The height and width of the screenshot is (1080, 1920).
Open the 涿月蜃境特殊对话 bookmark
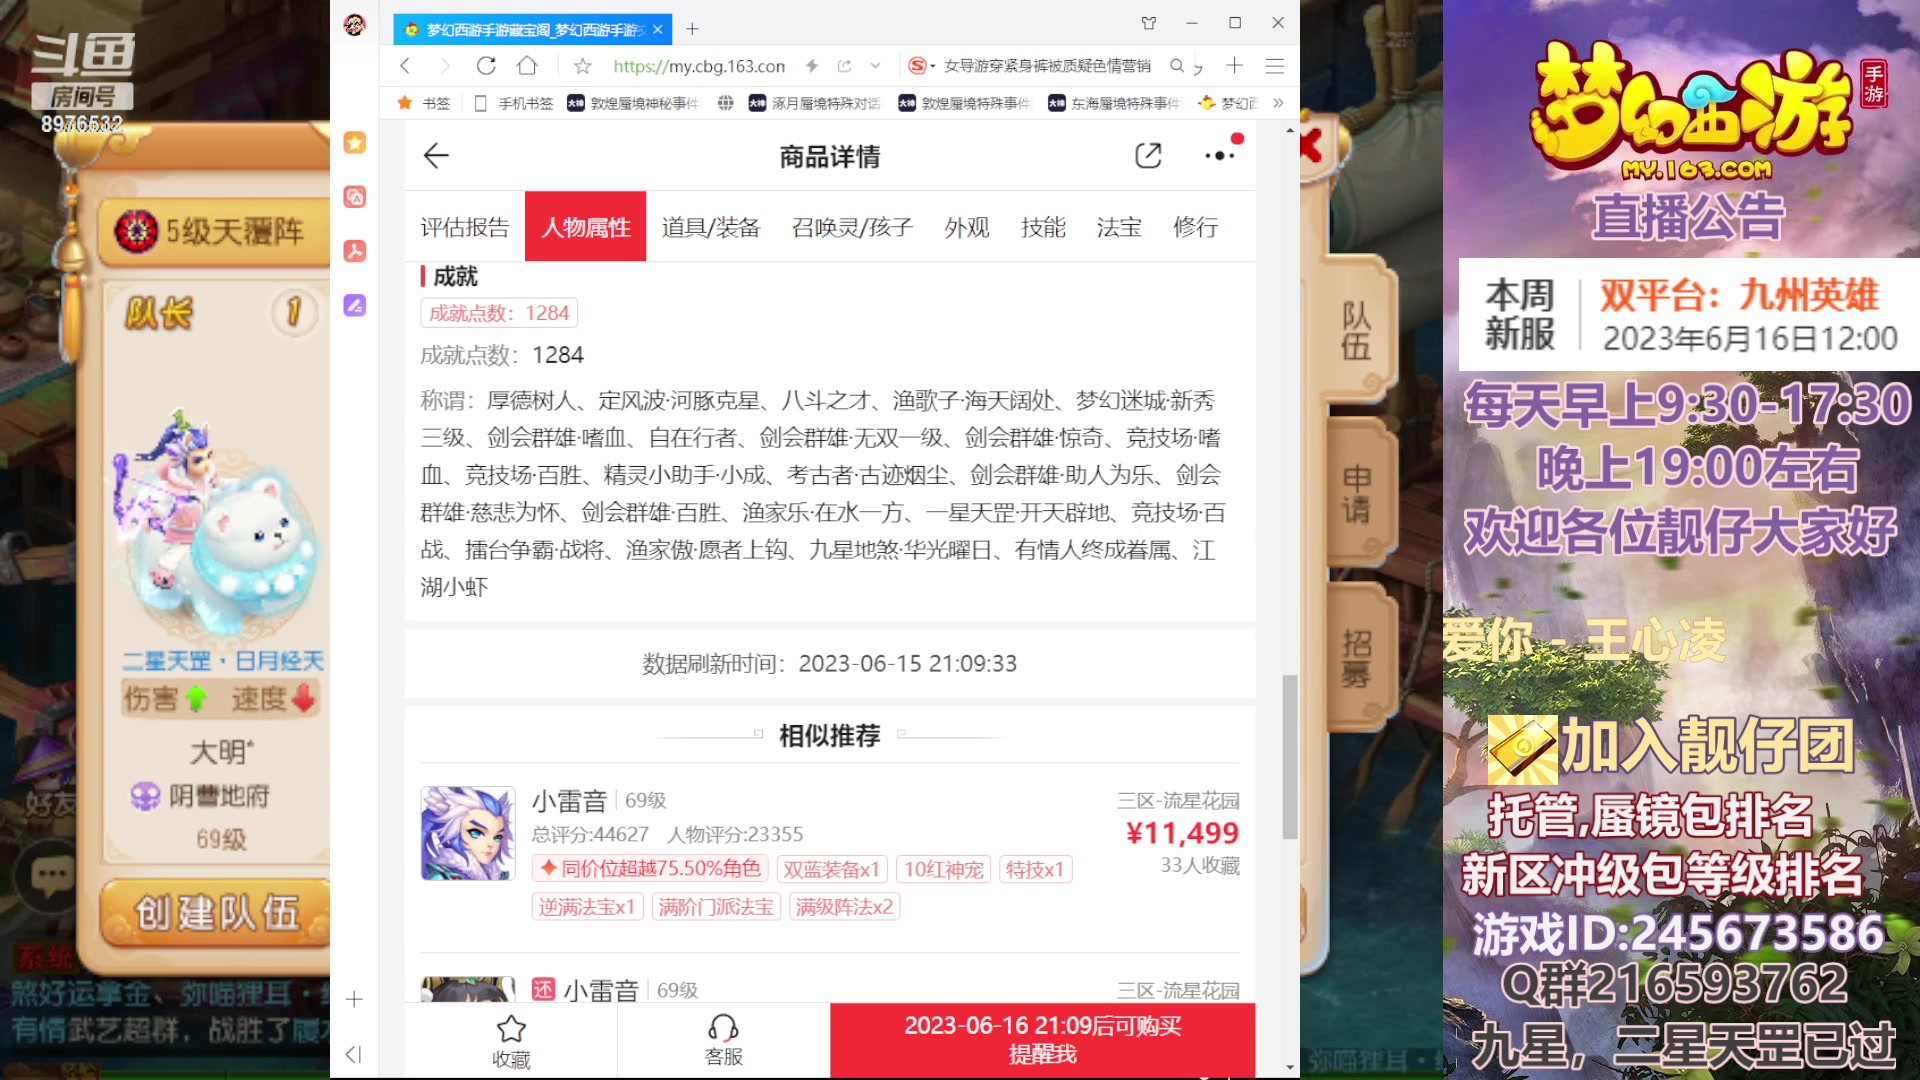[x=814, y=103]
